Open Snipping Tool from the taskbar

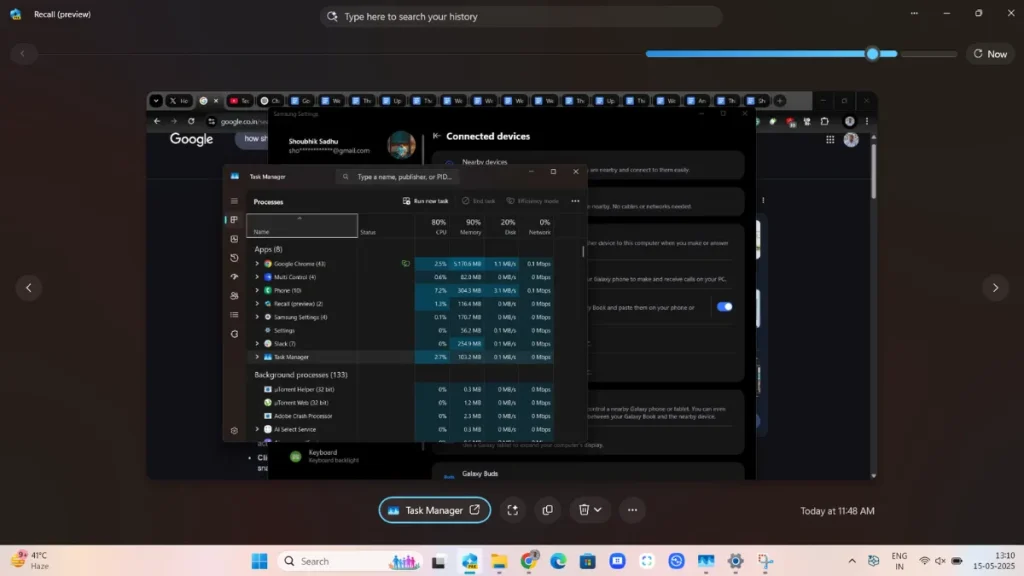(x=765, y=561)
